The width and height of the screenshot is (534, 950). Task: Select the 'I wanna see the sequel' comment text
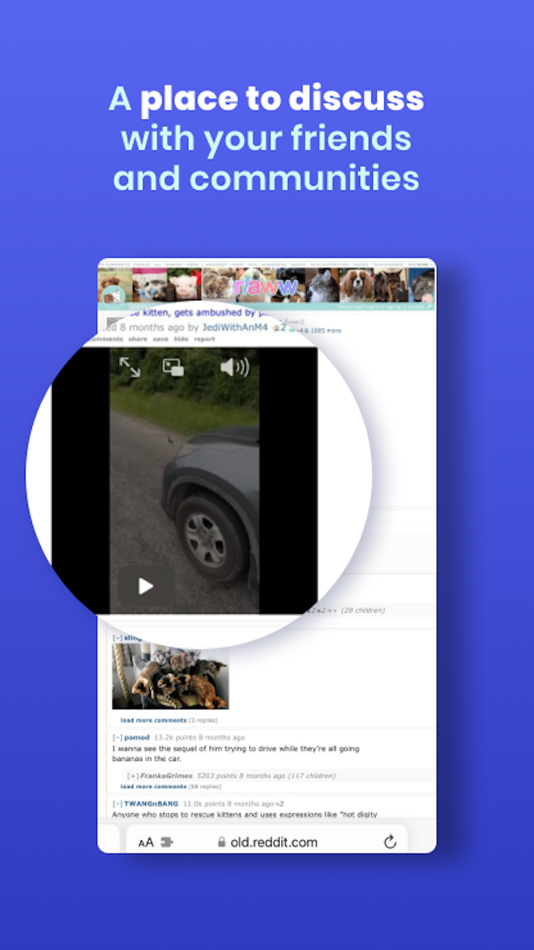pyautogui.click(x=235, y=754)
